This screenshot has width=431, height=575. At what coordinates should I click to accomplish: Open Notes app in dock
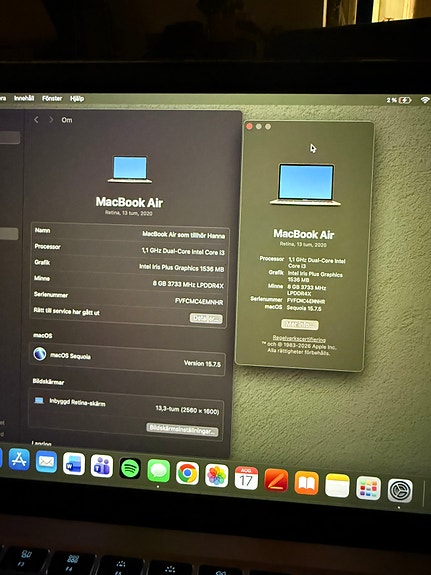[x=337, y=486]
